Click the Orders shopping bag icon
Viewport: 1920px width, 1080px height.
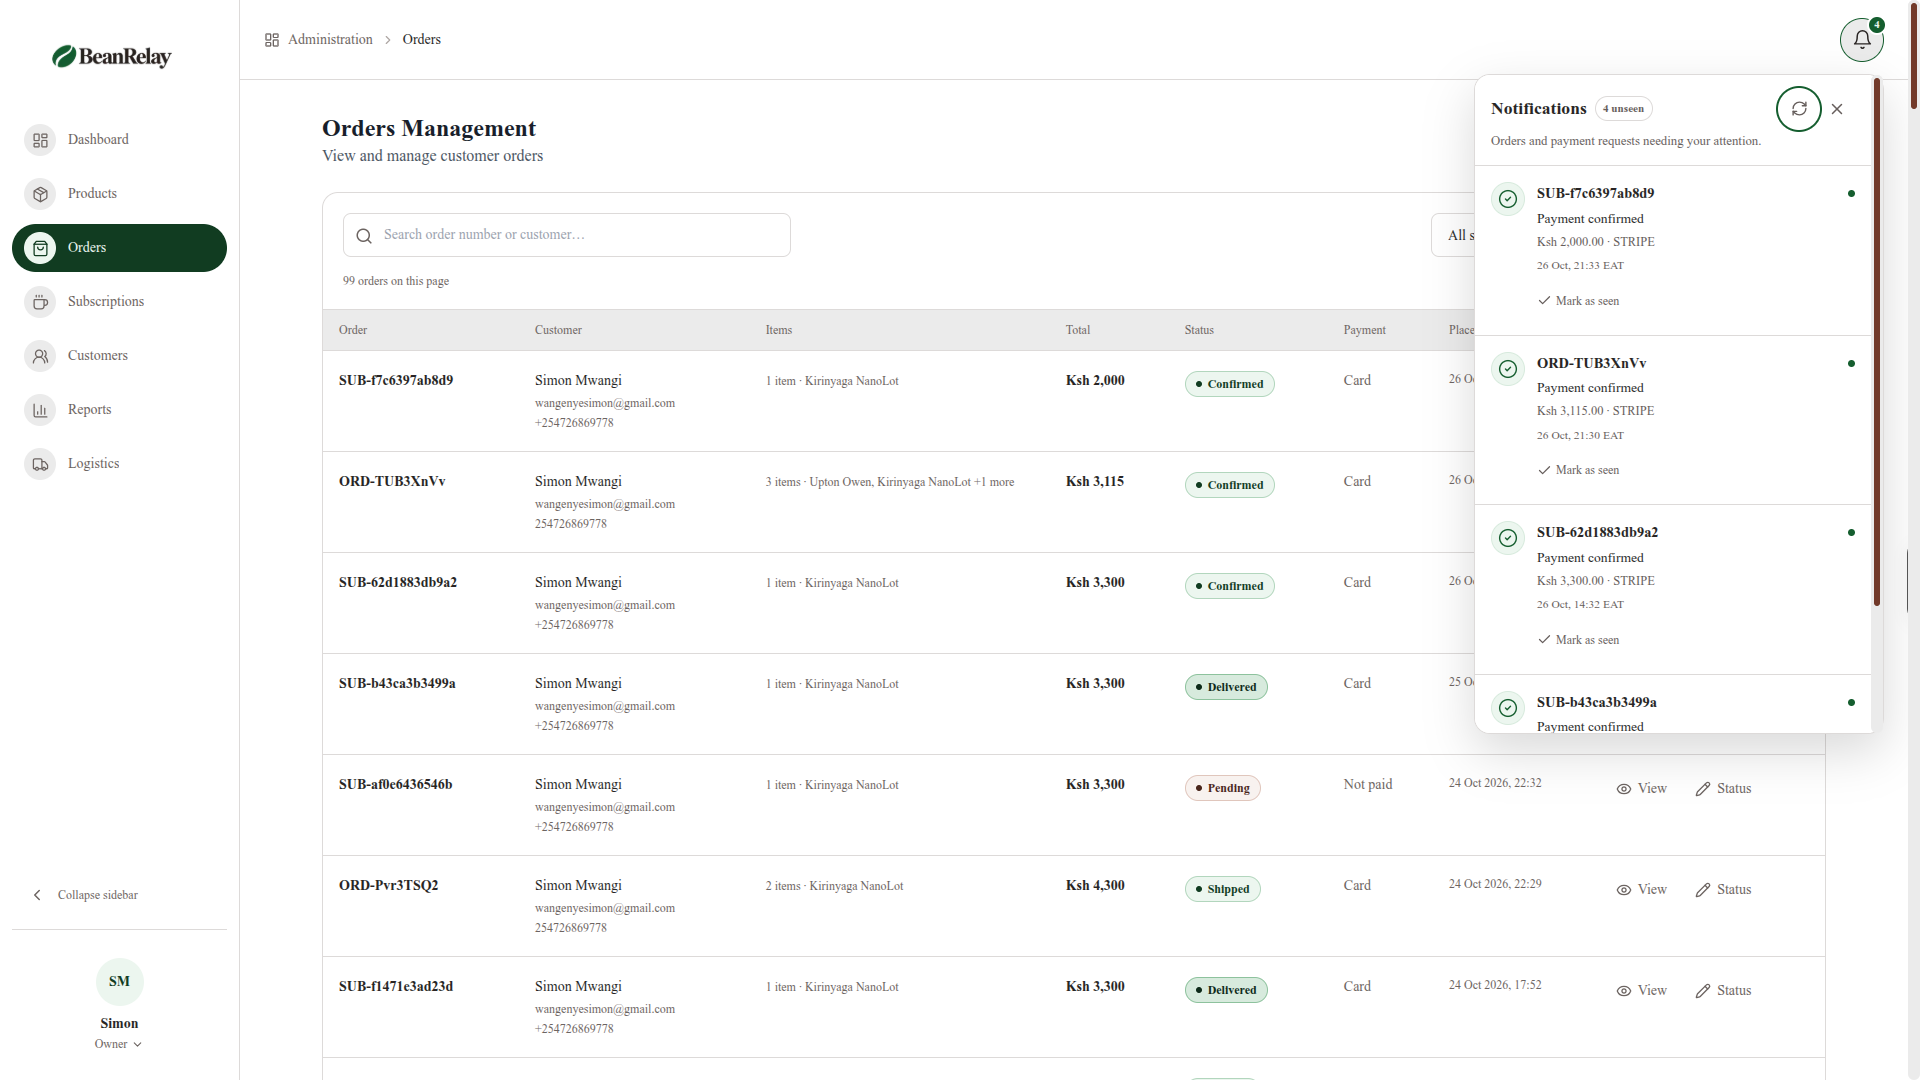(40, 248)
